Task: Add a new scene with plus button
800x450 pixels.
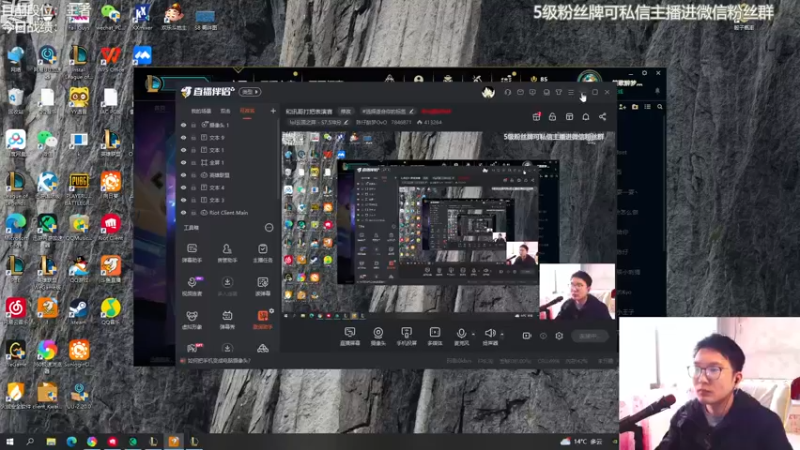Action: pyautogui.click(x=273, y=111)
